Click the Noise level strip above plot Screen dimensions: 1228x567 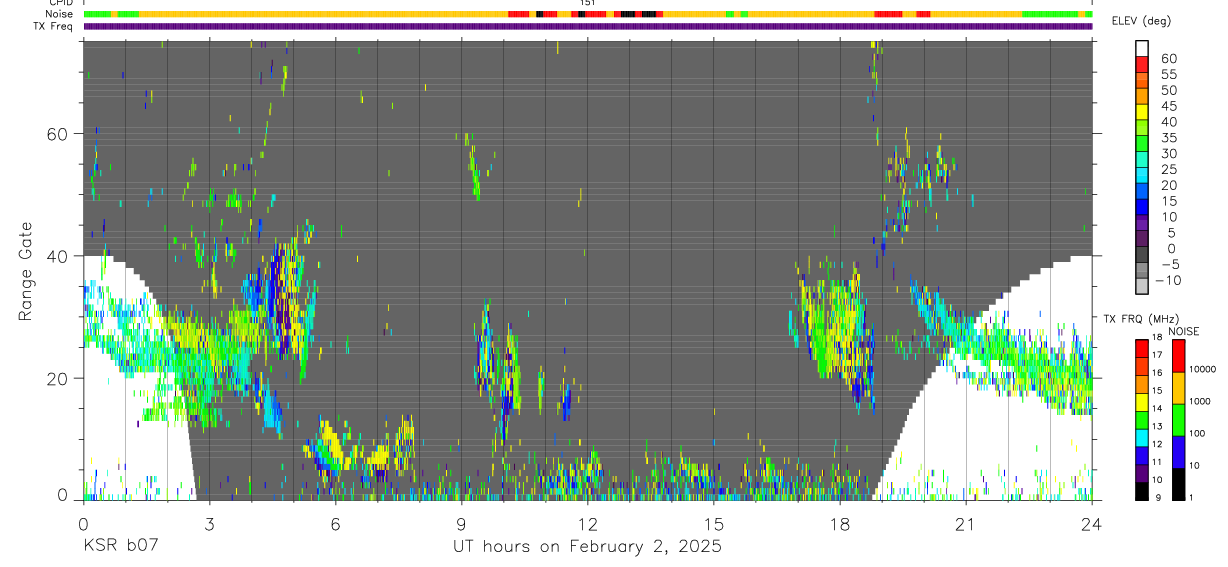(x=588, y=14)
